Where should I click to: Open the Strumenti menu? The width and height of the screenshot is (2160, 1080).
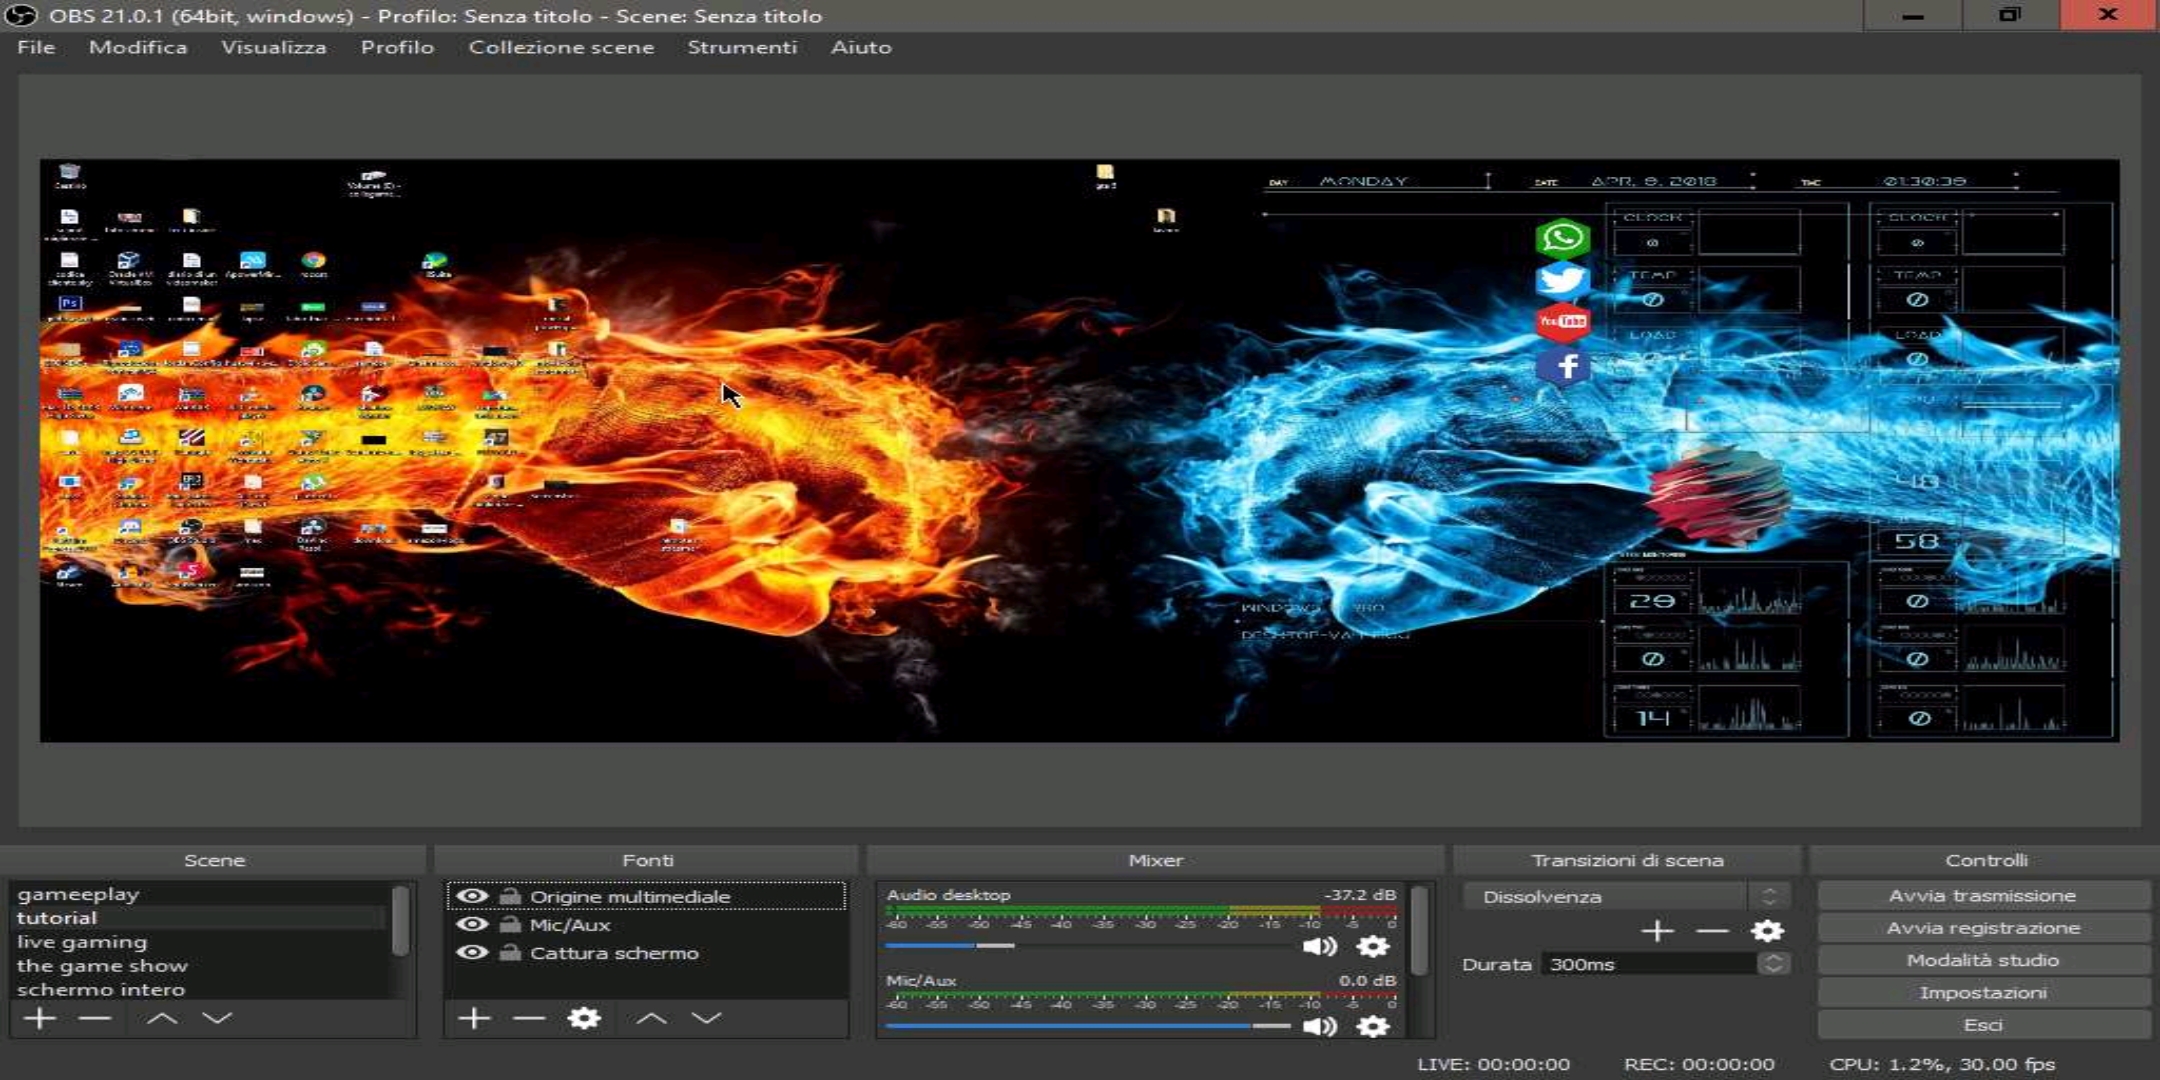click(x=741, y=47)
